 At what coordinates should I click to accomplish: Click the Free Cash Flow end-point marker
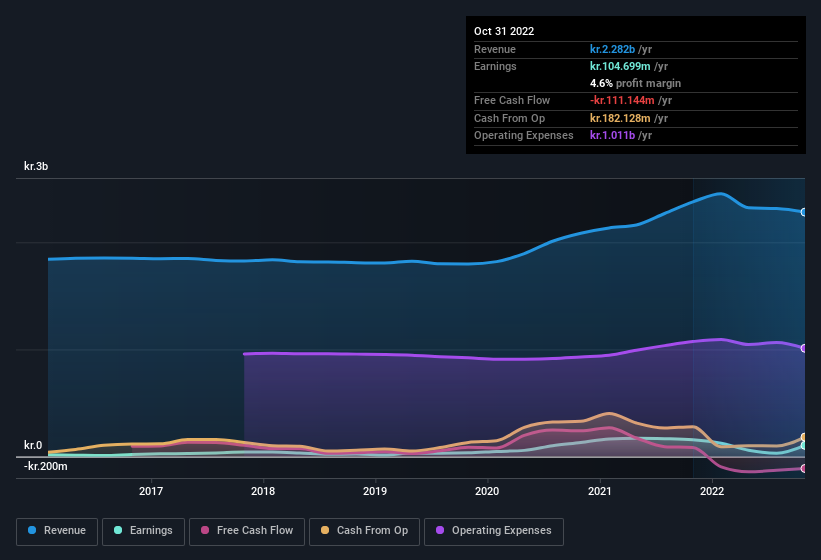804,468
